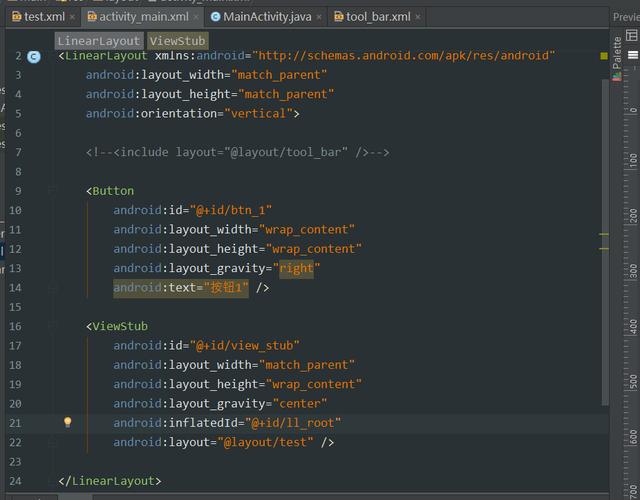Switch to the activity_main.xml tab
The height and width of the screenshot is (500, 640).
143,17
